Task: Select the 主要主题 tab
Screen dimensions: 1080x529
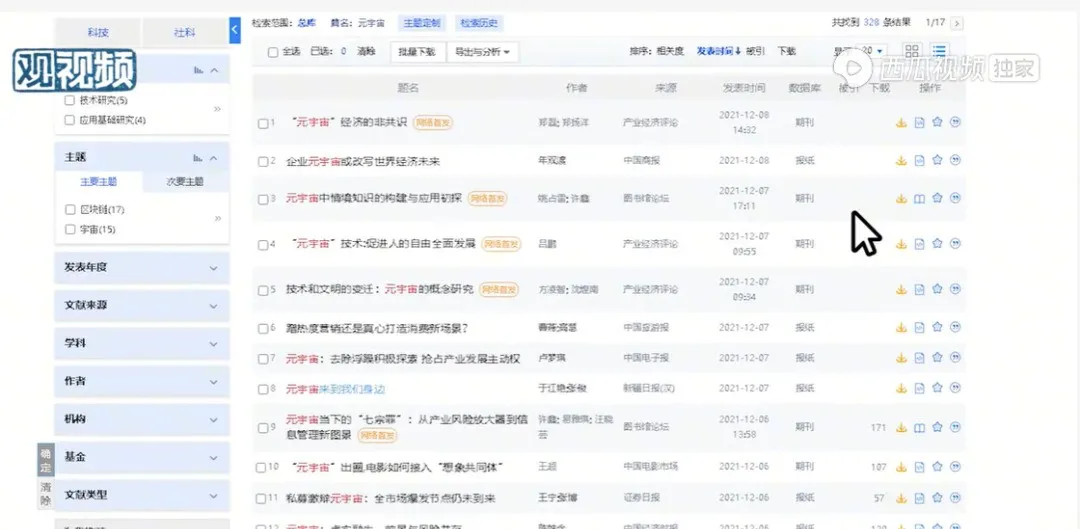Action: 98,182
